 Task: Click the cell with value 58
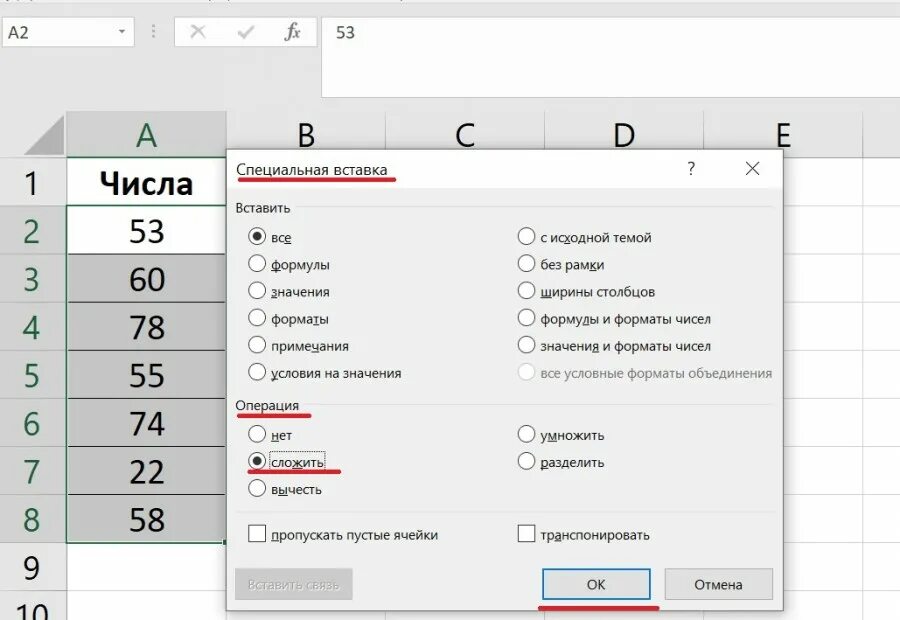[146, 519]
